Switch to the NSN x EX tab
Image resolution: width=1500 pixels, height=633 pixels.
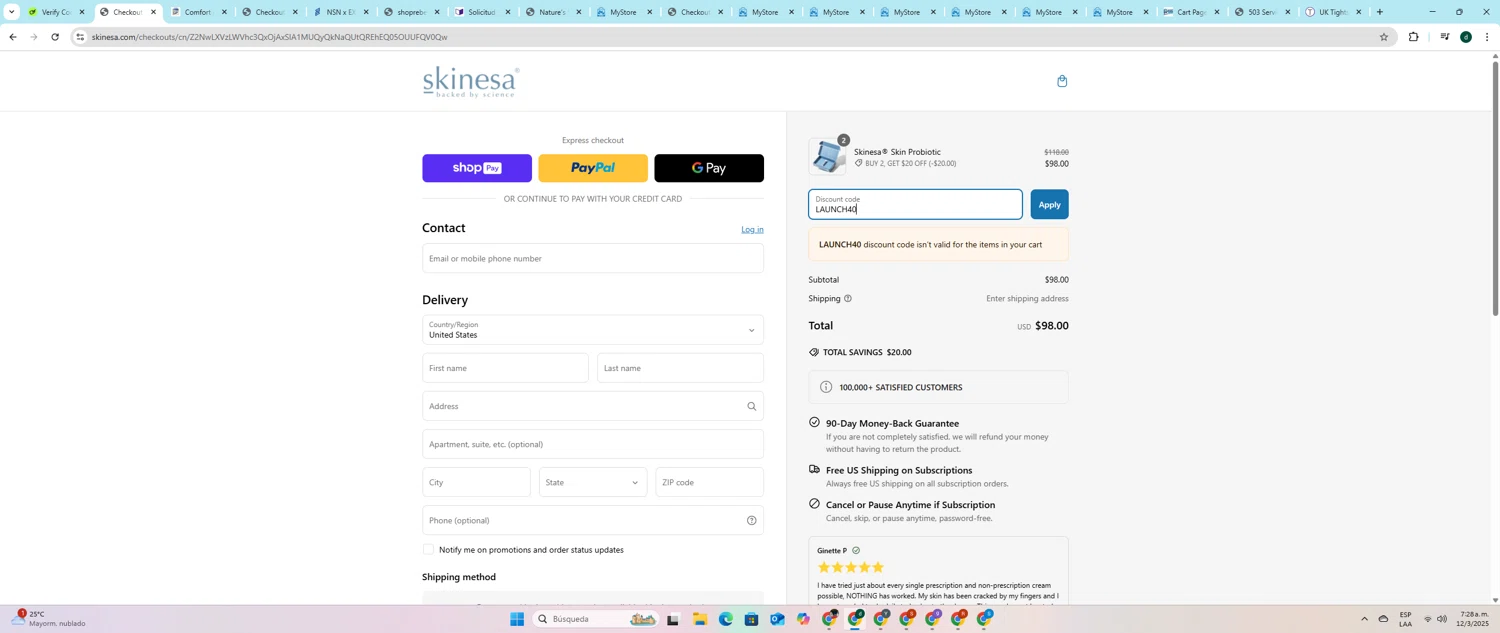[341, 12]
